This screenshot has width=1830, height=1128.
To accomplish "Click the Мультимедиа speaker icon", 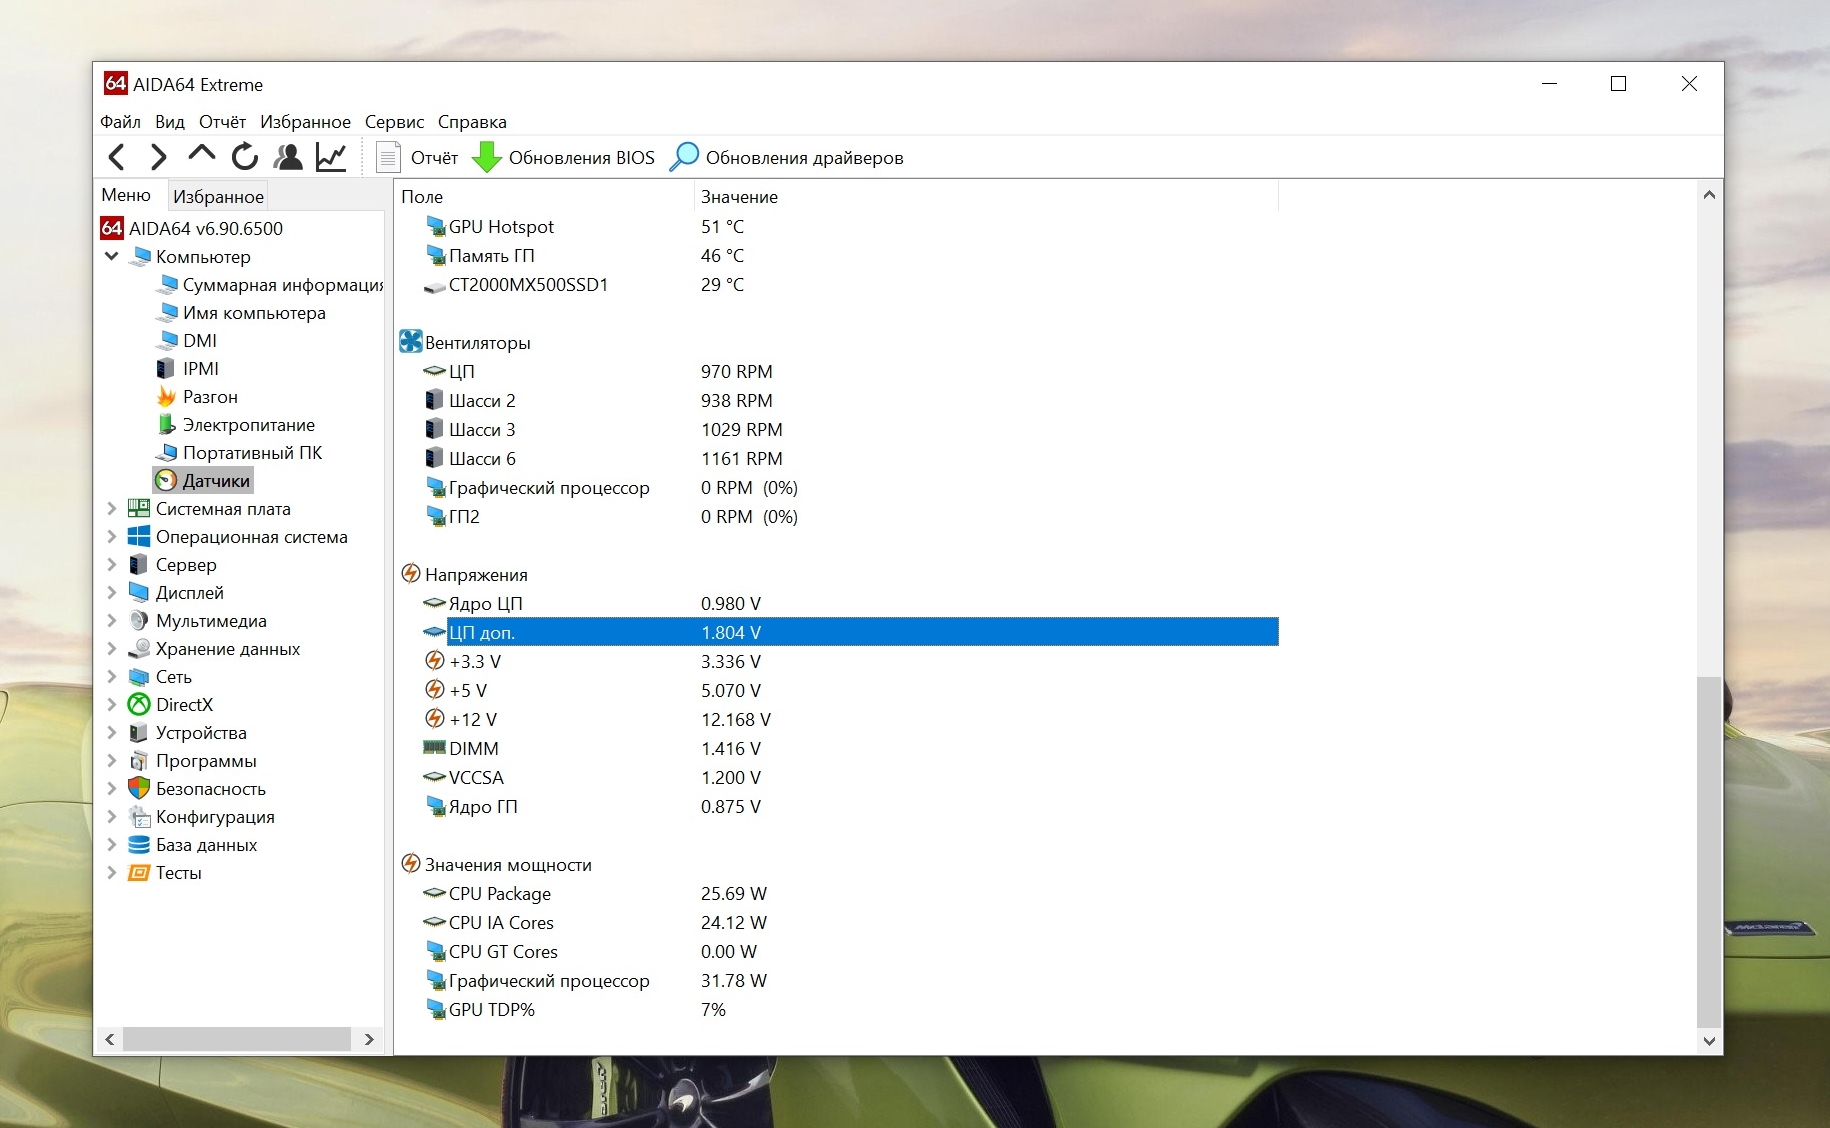I will (139, 621).
